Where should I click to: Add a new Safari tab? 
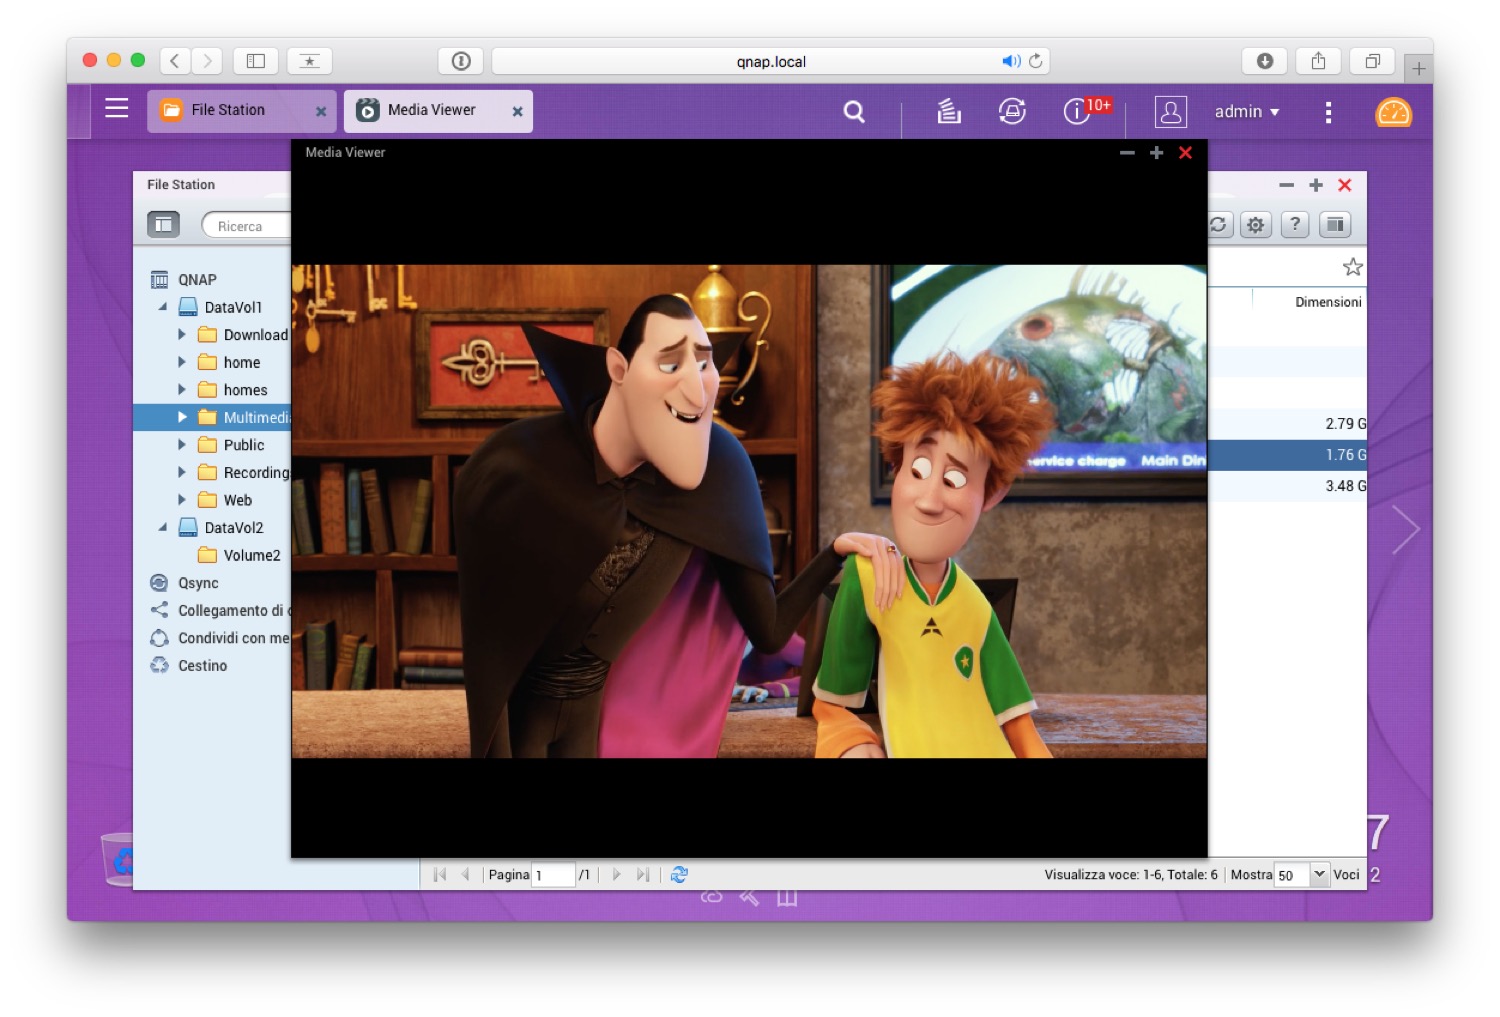[1418, 68]
